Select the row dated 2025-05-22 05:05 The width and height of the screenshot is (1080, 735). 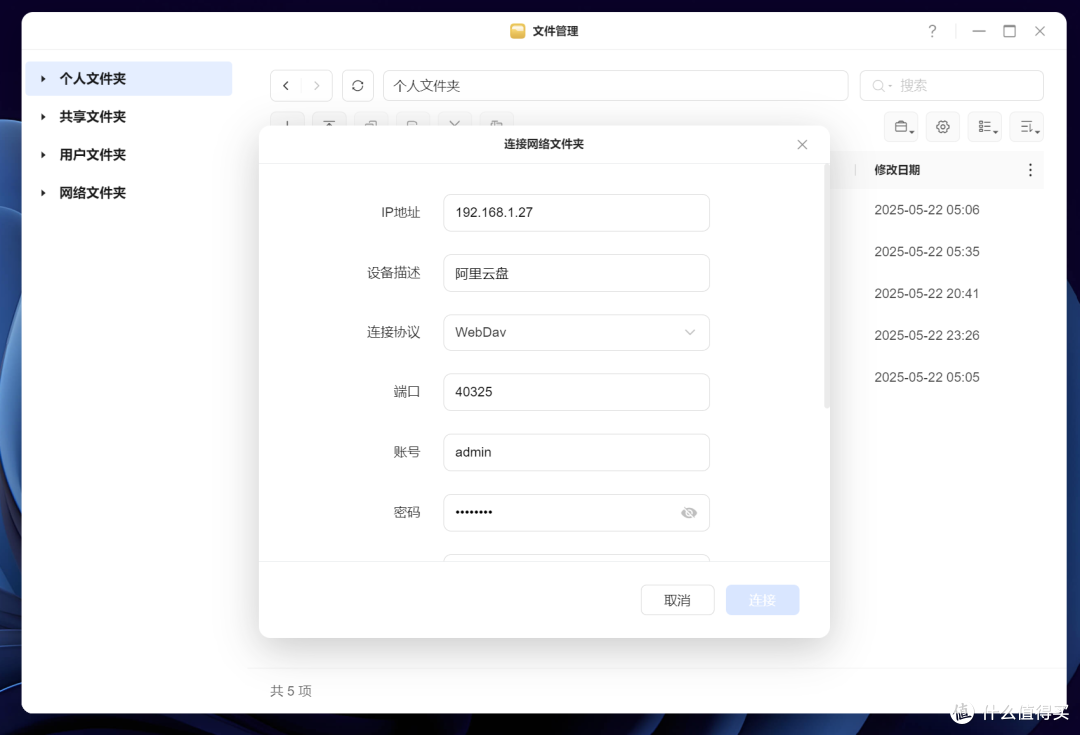[x=926, y=377]
